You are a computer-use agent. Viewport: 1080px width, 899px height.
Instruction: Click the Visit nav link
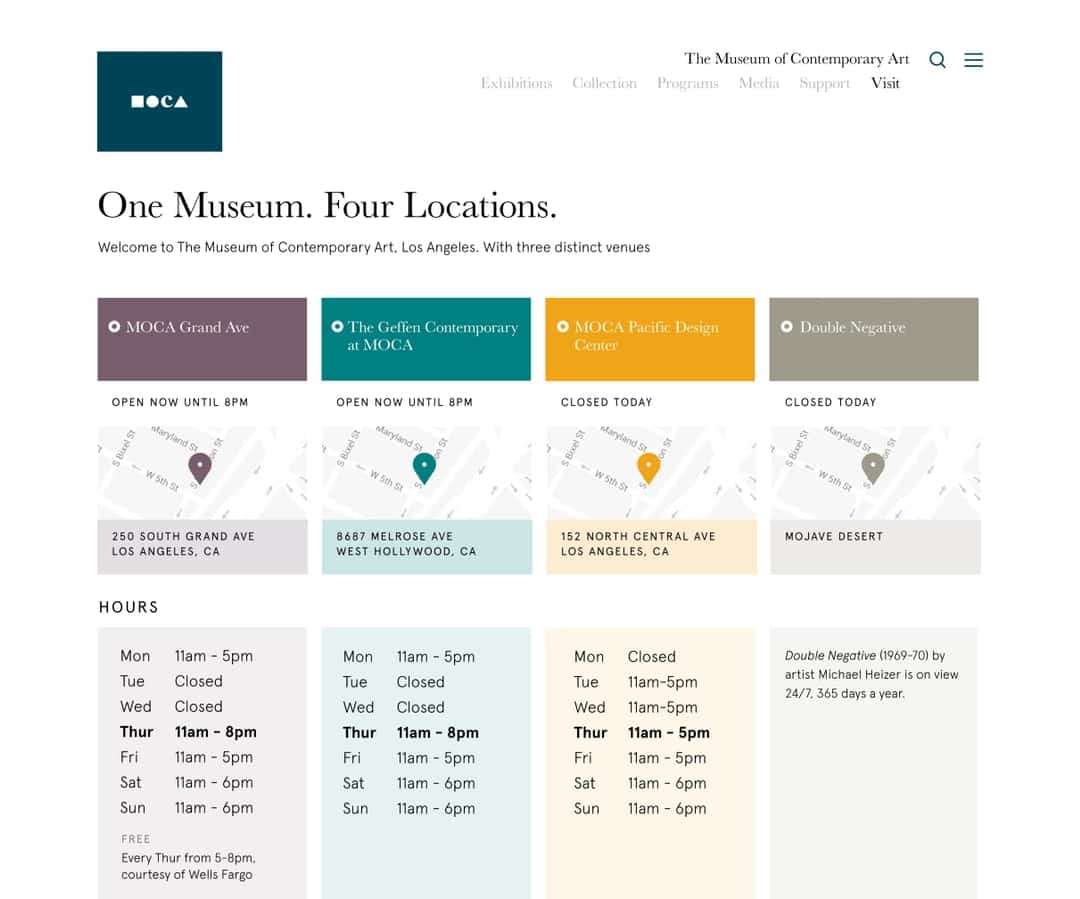[x=885, y=83]
